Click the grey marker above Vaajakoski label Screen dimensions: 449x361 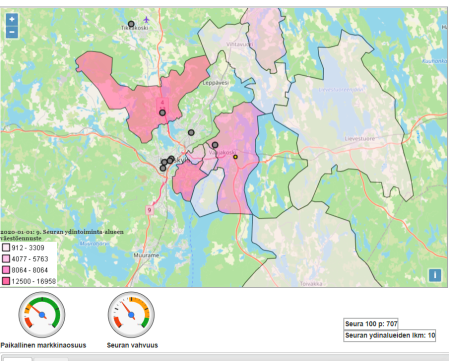pyautogui.click(x=215, y=145)
